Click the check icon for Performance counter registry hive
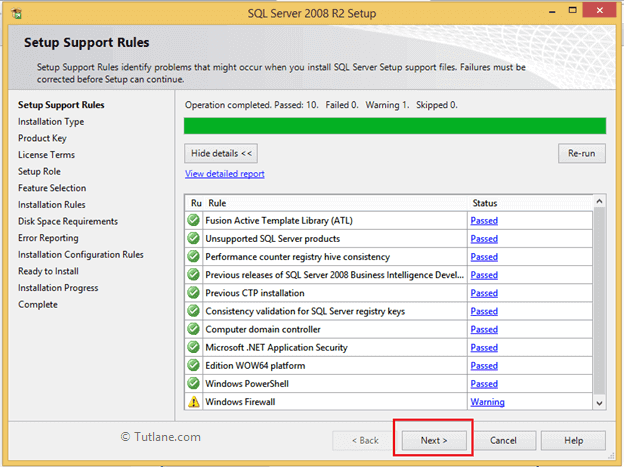 [193, 256]
